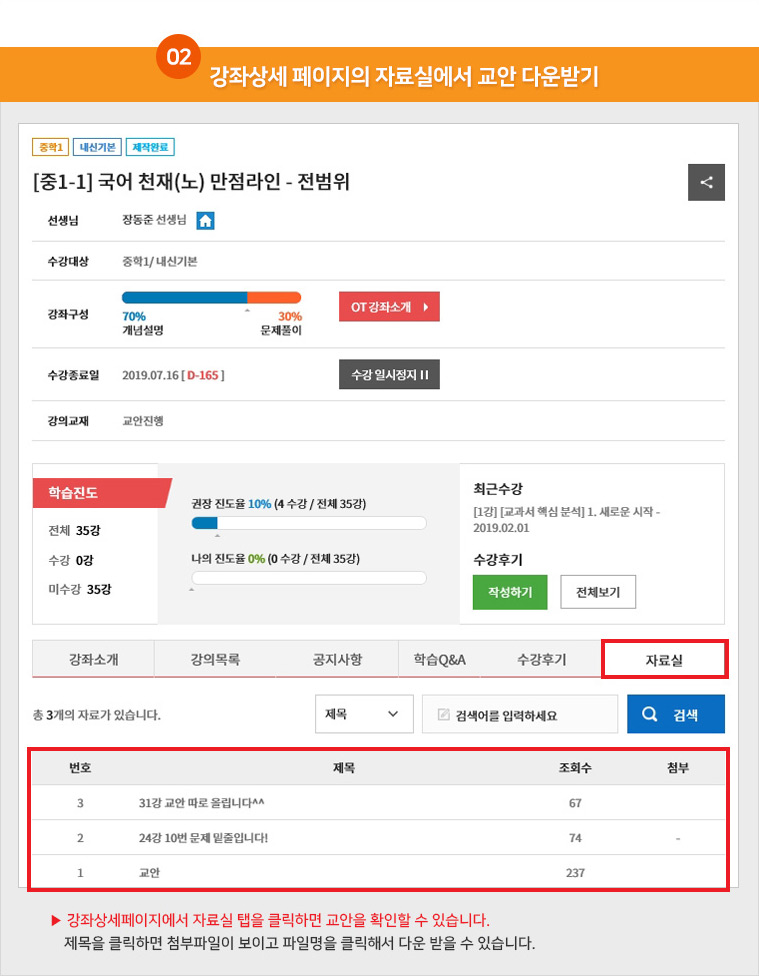
Task: Click the 수강 일시정지 button
Action: click(389, 375)
